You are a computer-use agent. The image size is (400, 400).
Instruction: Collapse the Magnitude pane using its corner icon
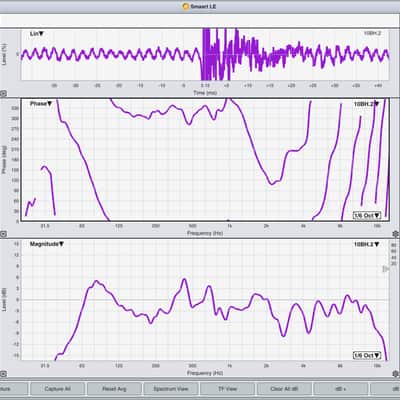[3, 374]
